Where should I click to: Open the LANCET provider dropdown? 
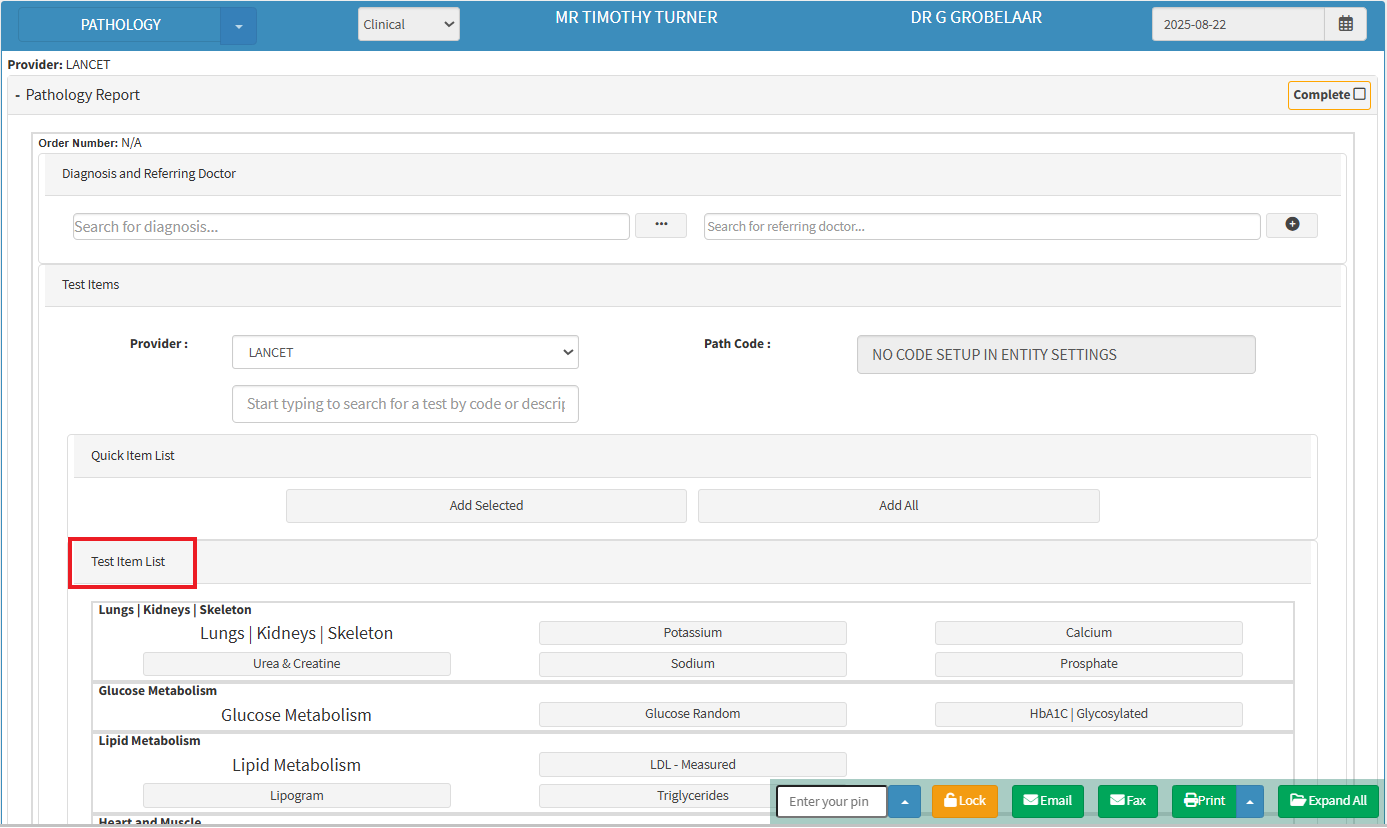click(x=405, y=352)
